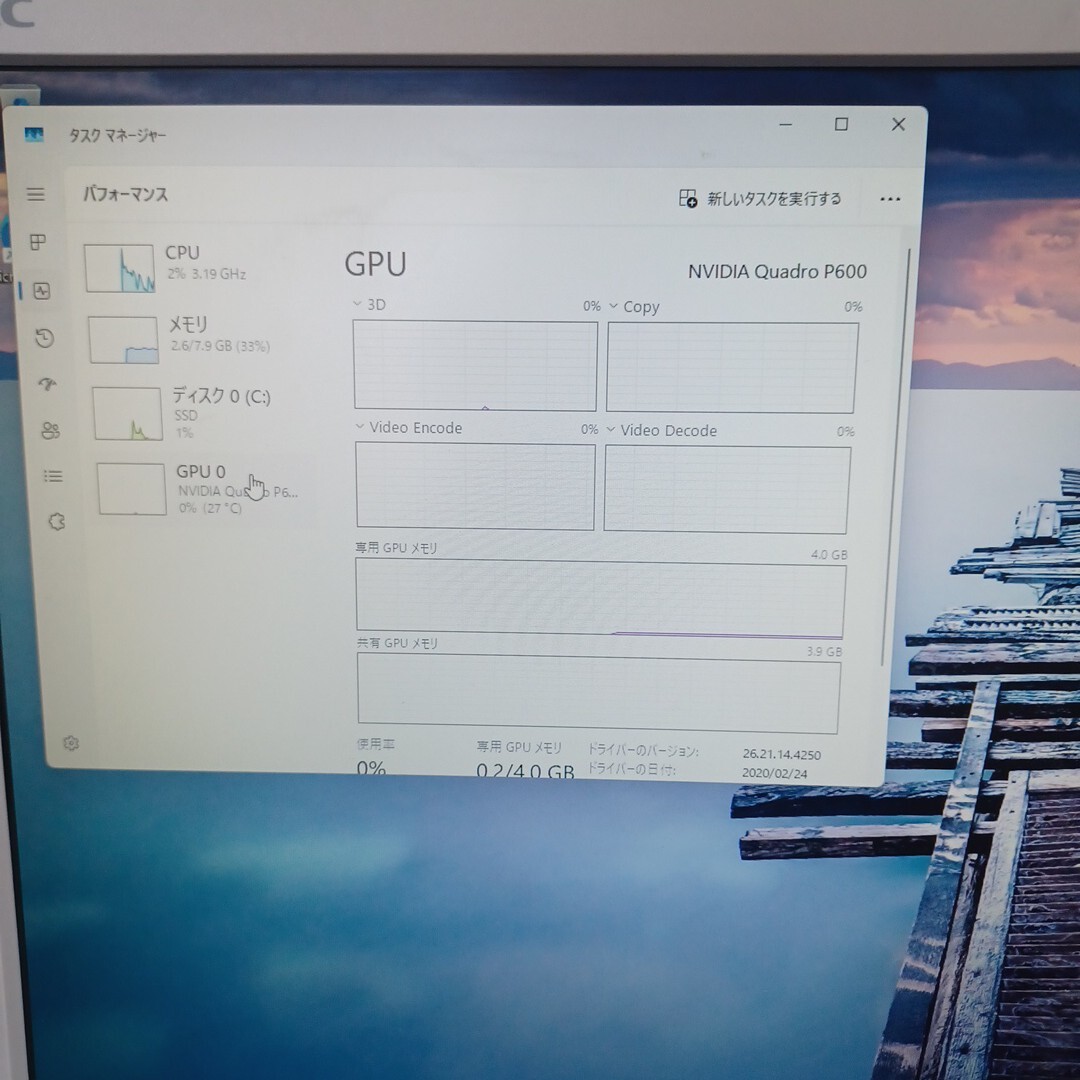Open the hamburger navigation menu
This screenshot has width=1080, height=1080.
point(36,195)
